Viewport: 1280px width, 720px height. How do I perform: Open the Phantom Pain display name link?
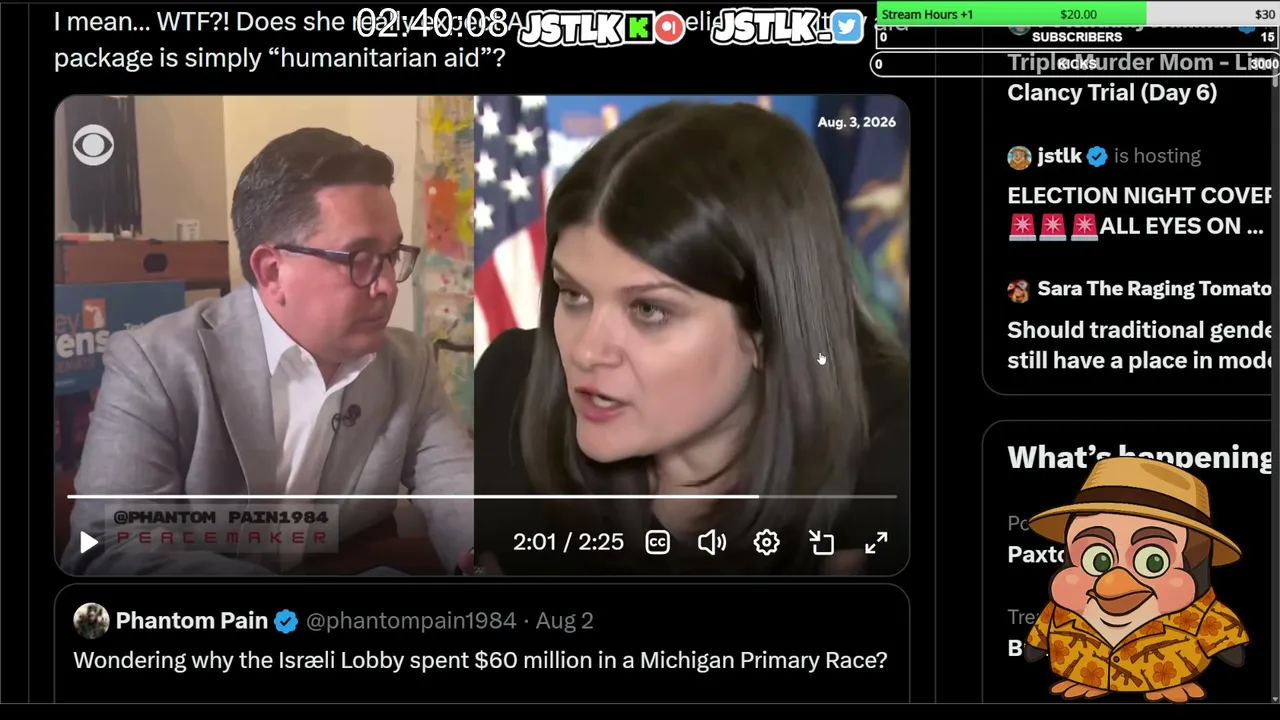(192, 621)
